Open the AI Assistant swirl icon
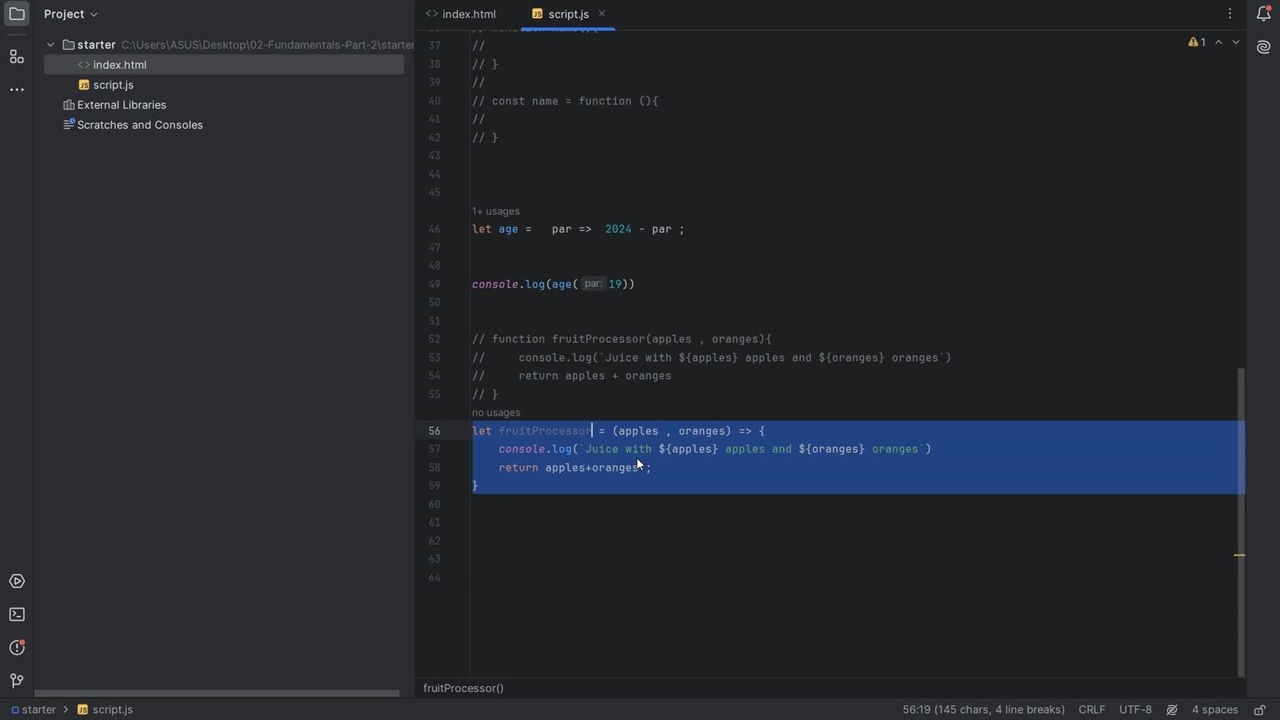Image resolution: width=1280 pixels, height=720 pixels. click(1263, 47)
